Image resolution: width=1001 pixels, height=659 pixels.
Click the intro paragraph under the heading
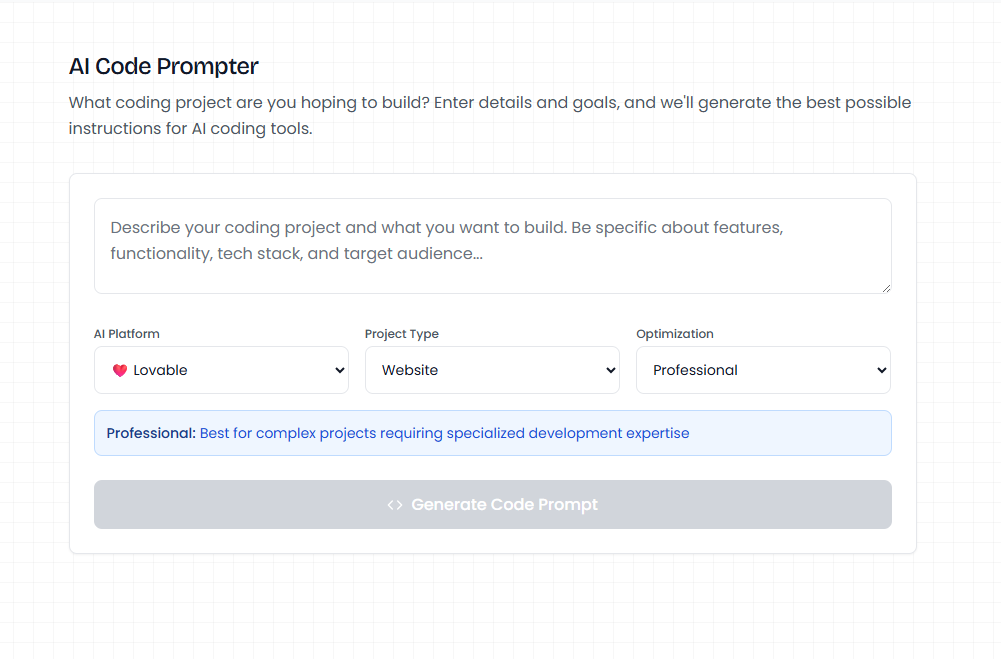click(x=490, y=115)
